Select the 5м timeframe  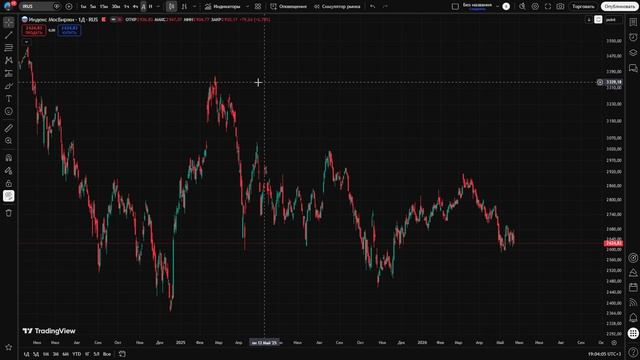93,7
